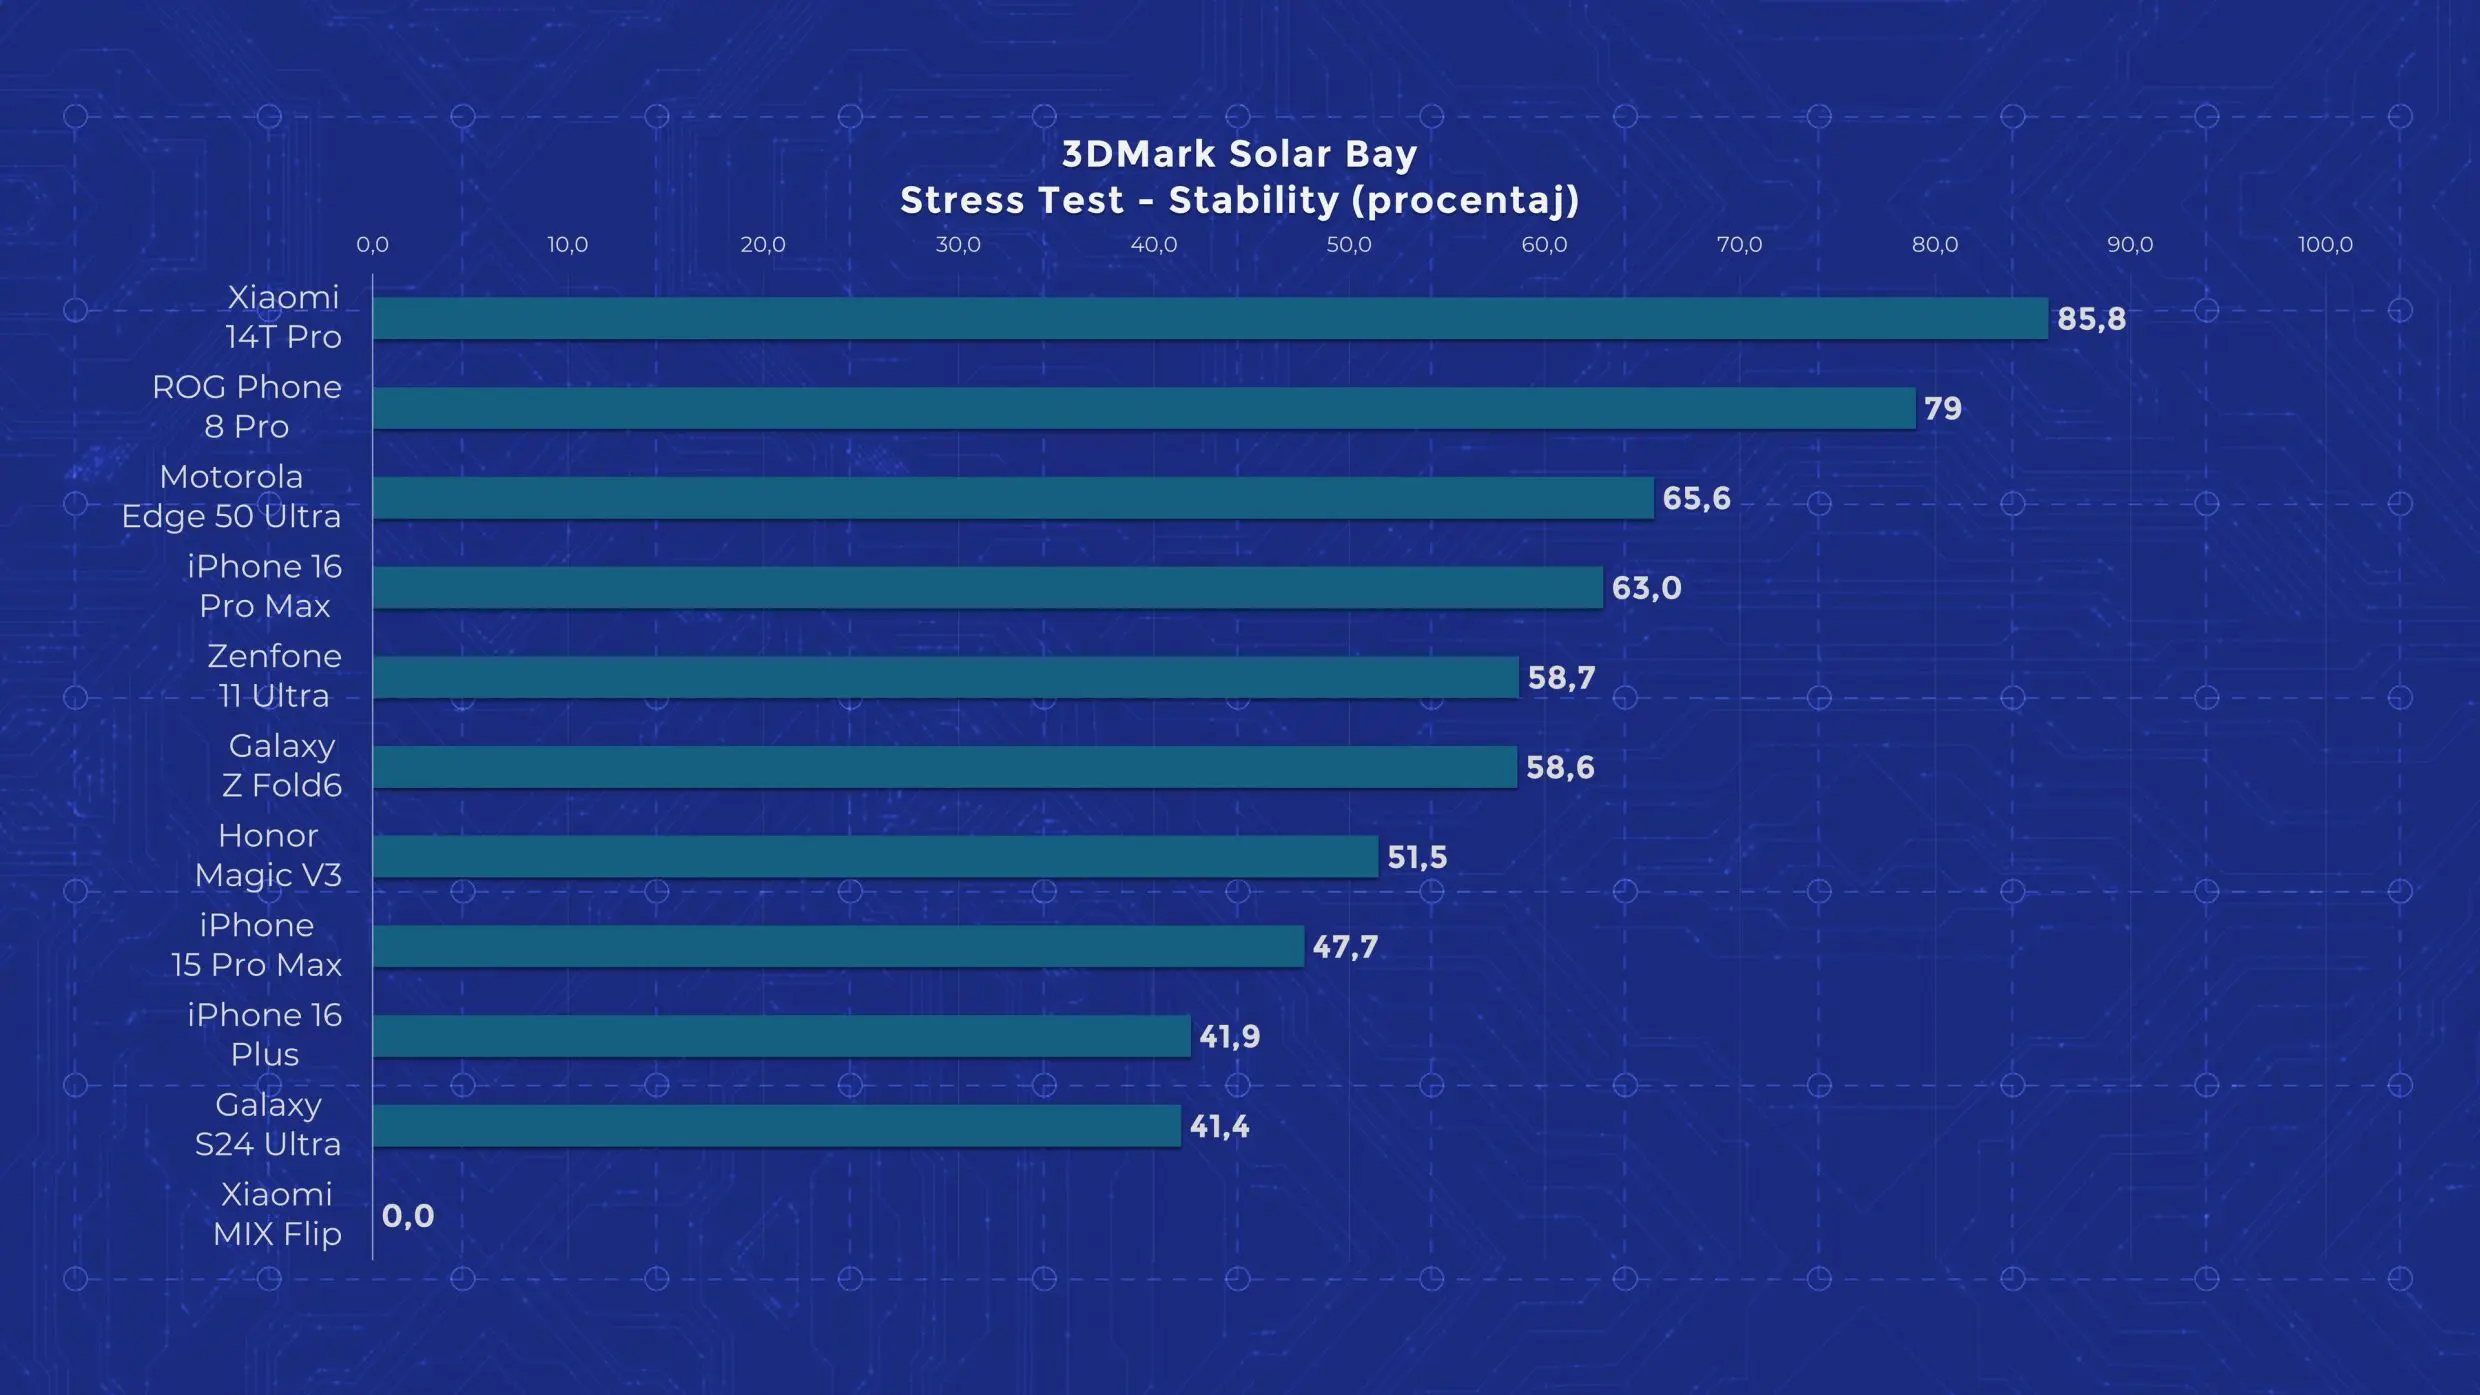Viewport: 2480px width, 1395px height.
Task: Click the value label '58,6'
Action: (1560, 768)
